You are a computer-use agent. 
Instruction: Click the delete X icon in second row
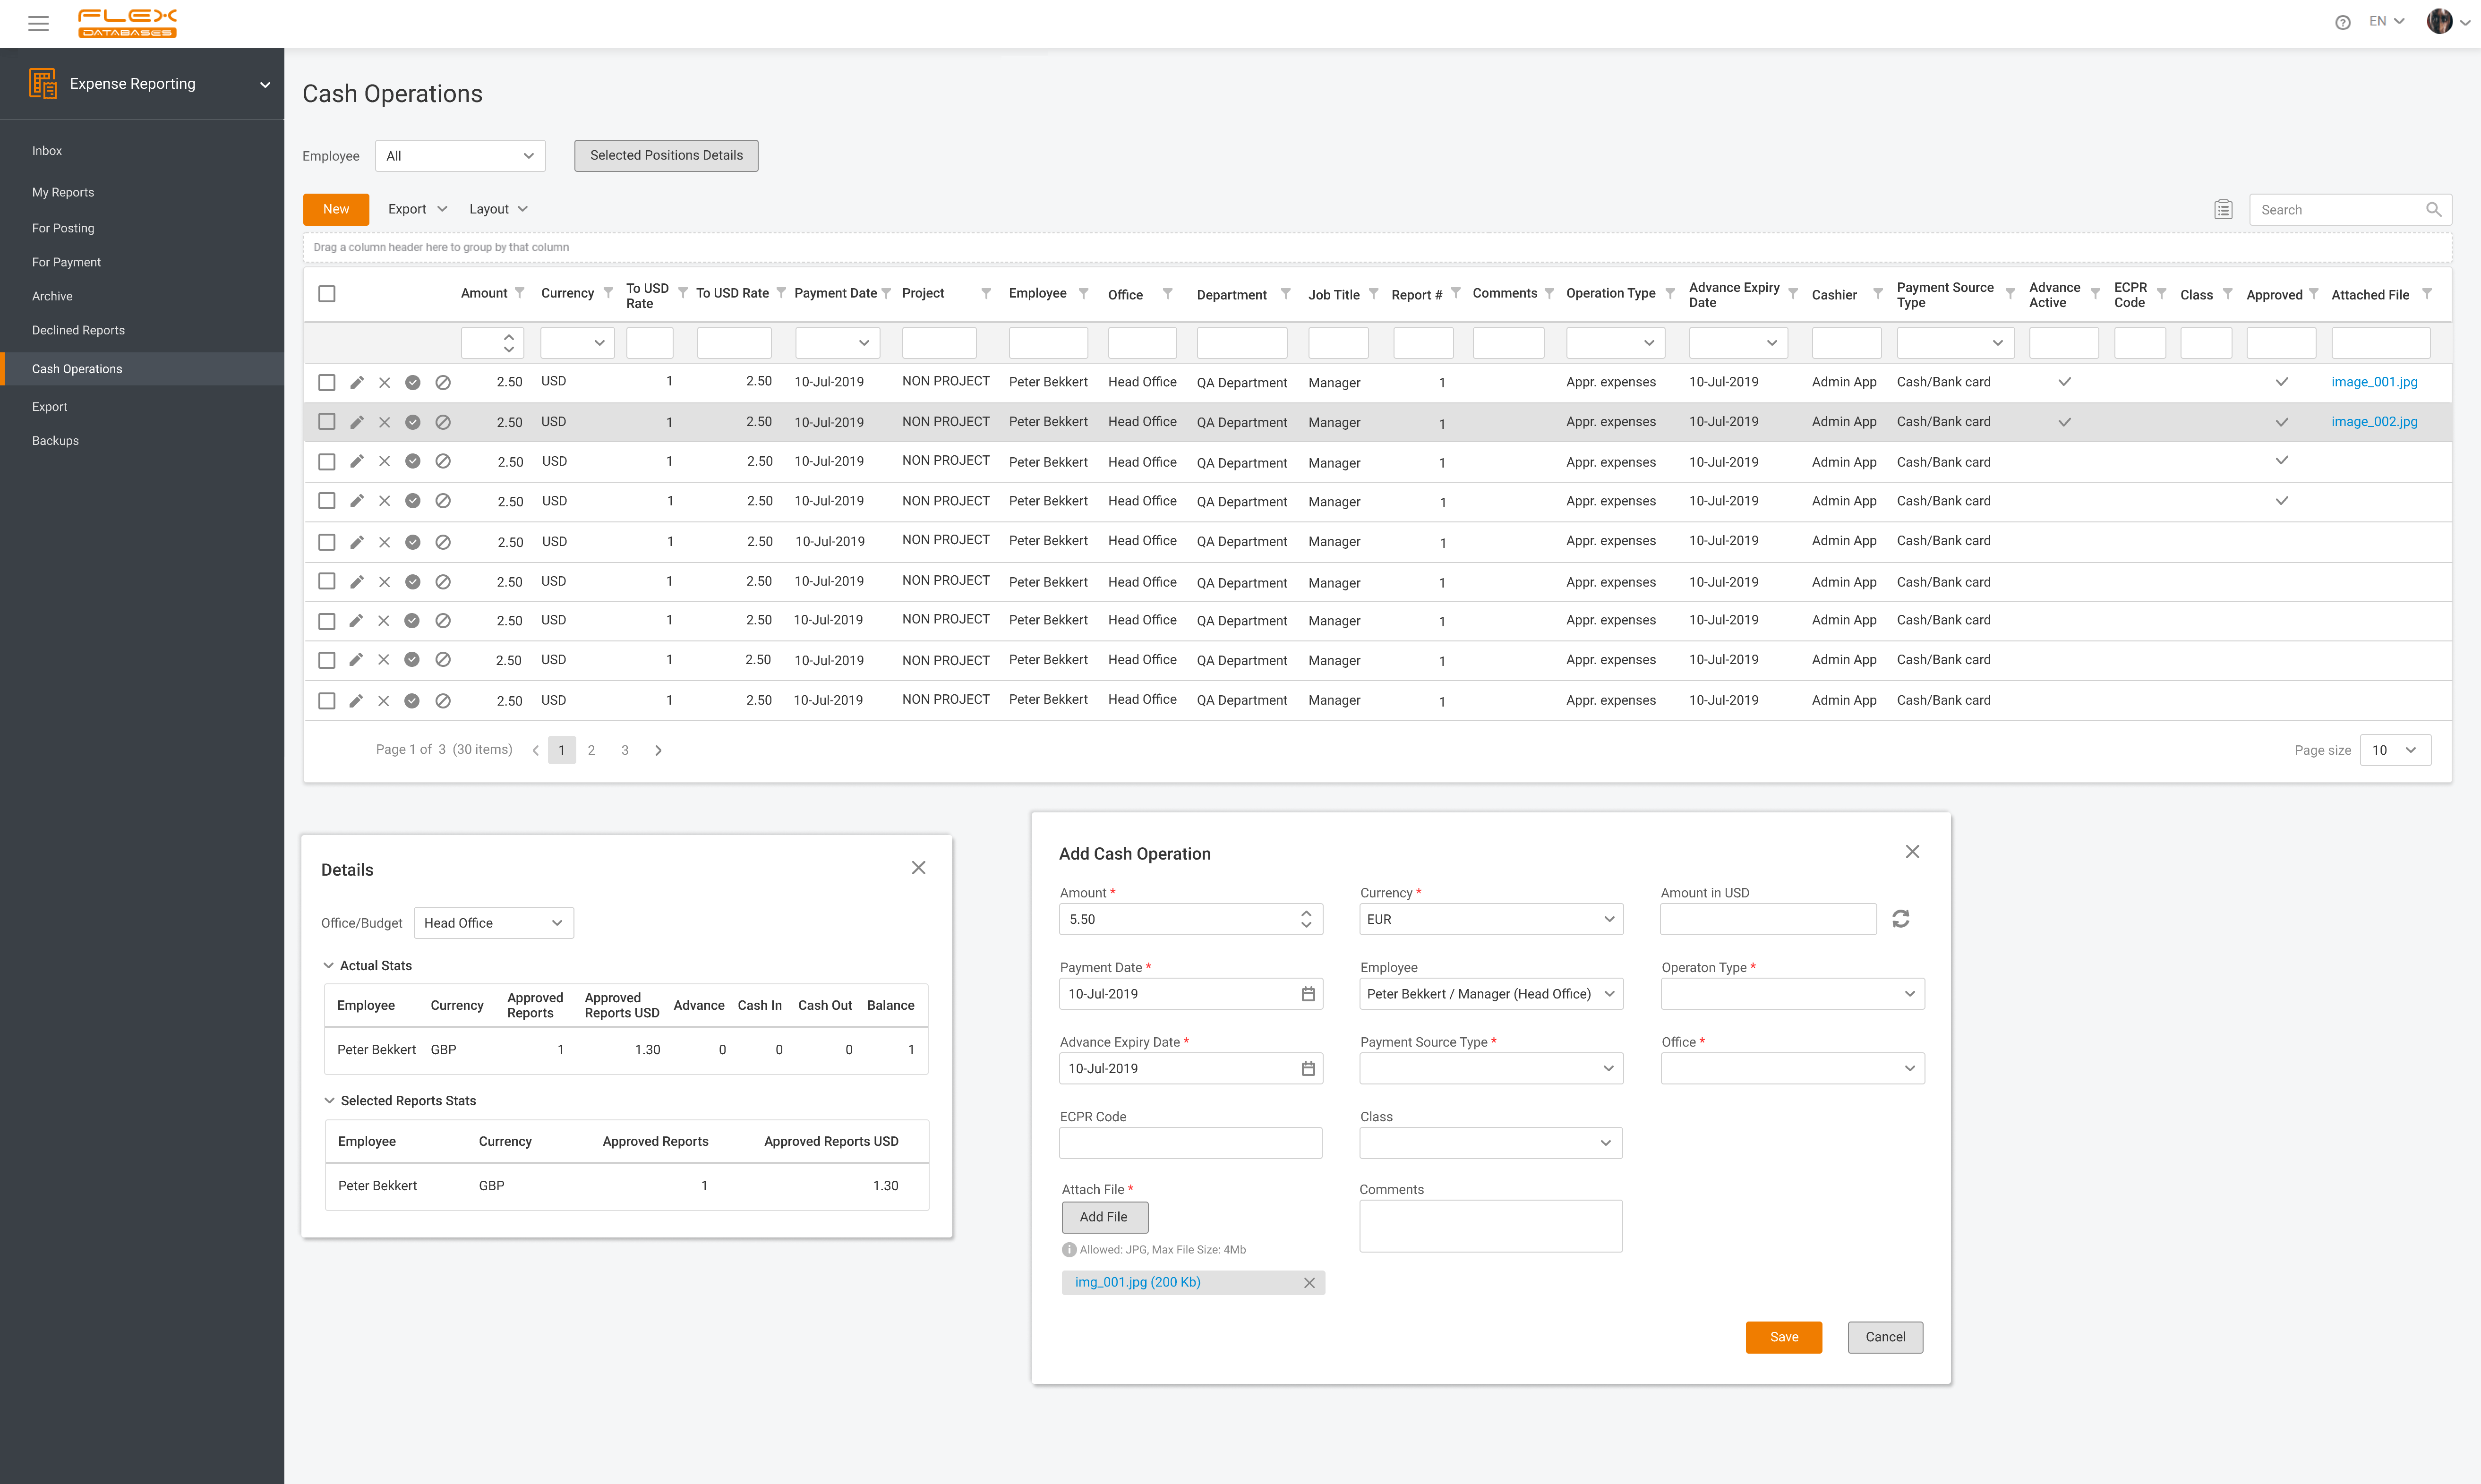(x=384, y=422)
